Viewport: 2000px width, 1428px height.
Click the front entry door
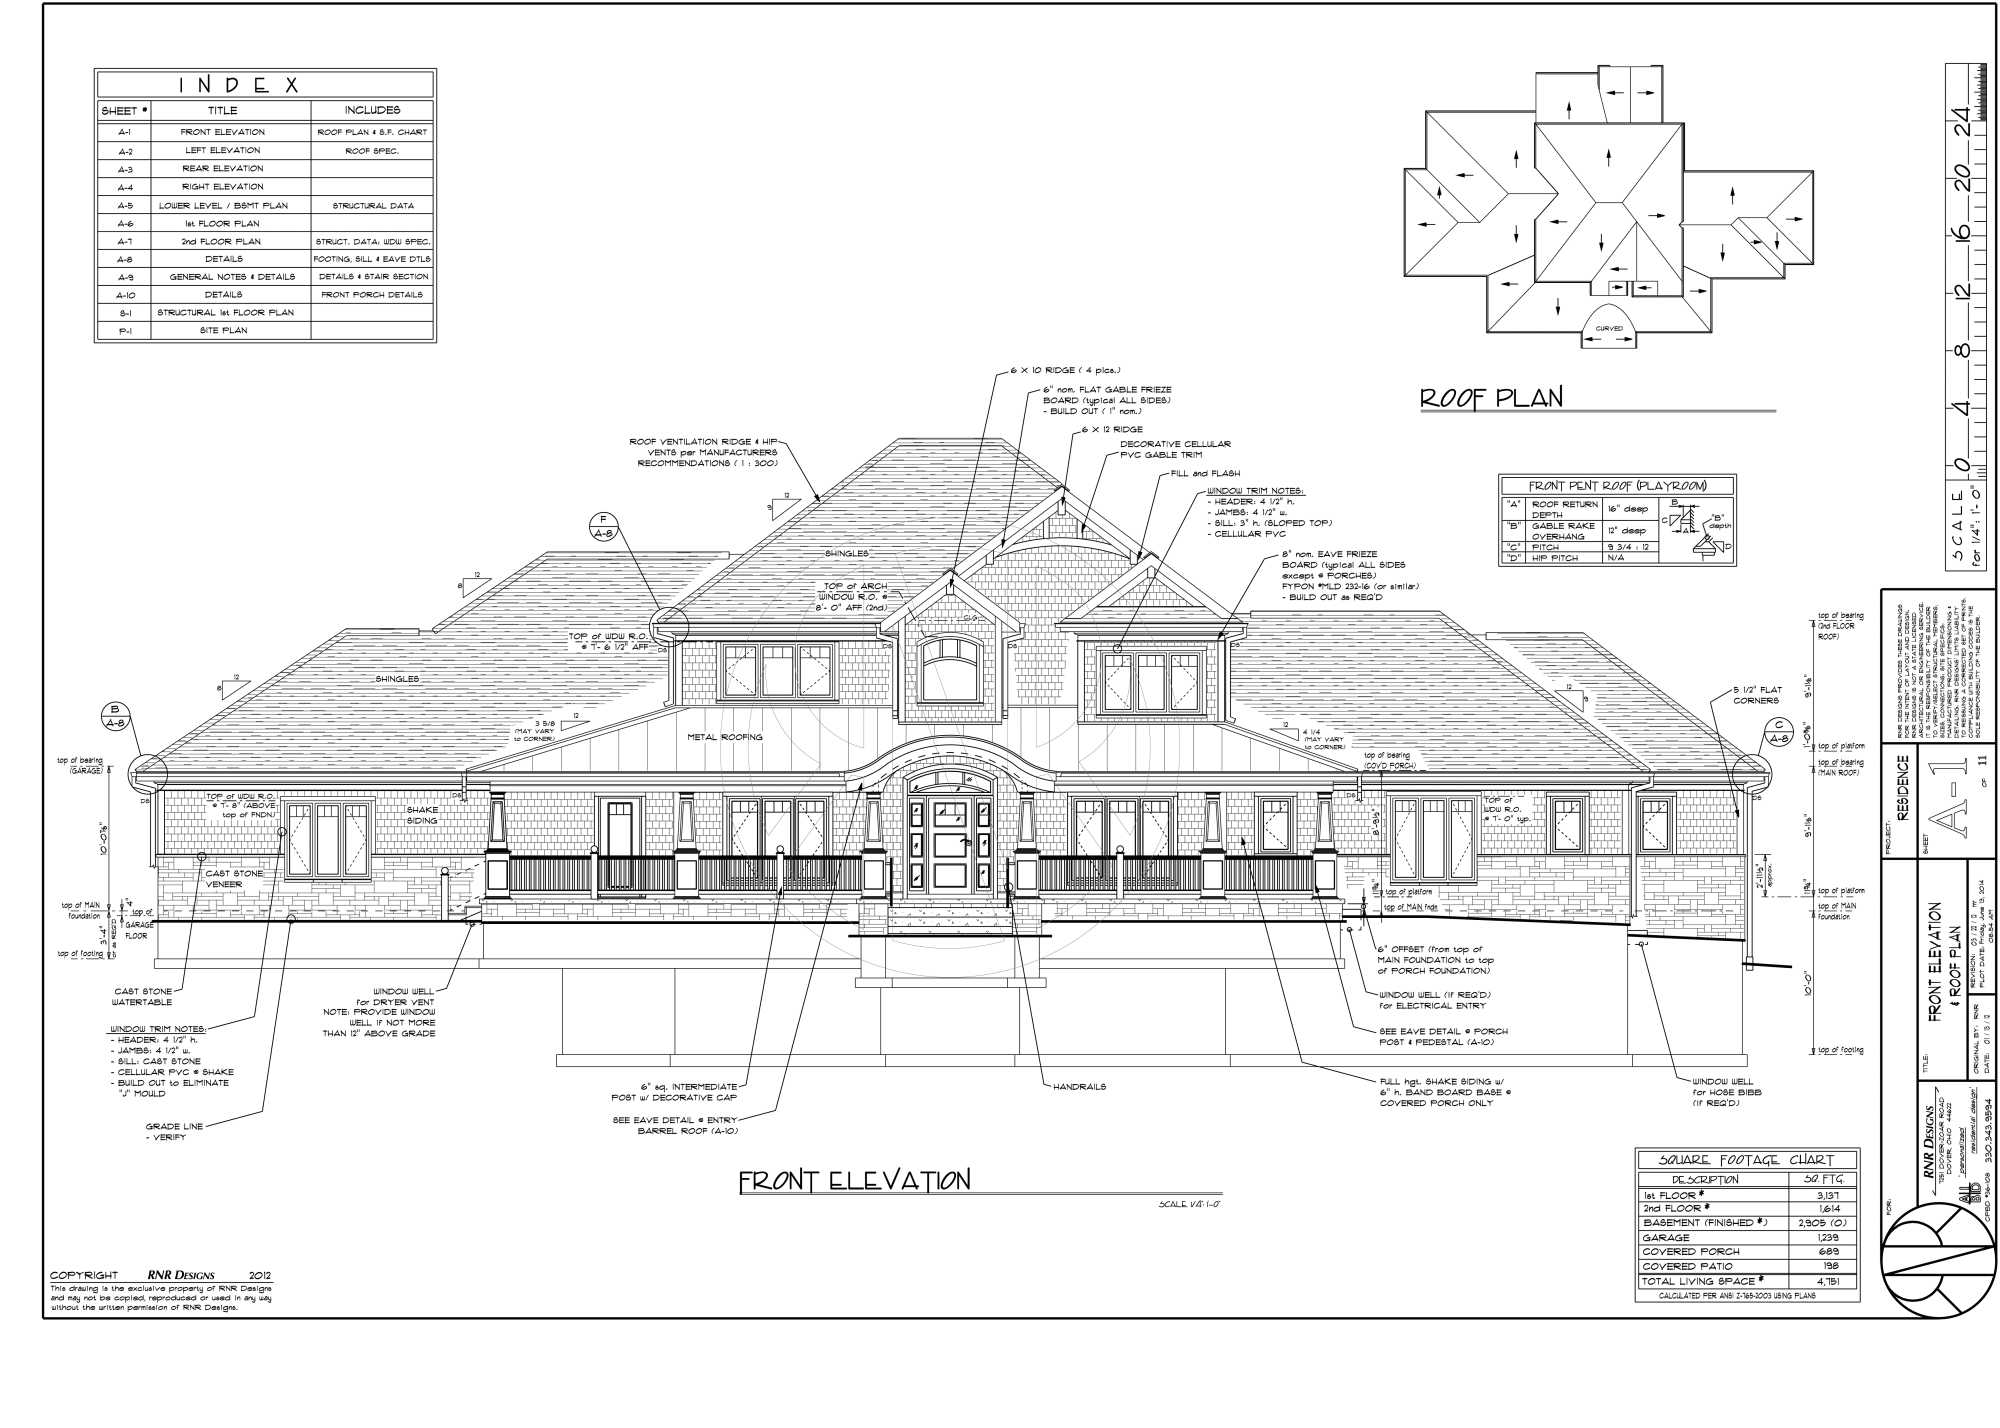pos(949,843)
